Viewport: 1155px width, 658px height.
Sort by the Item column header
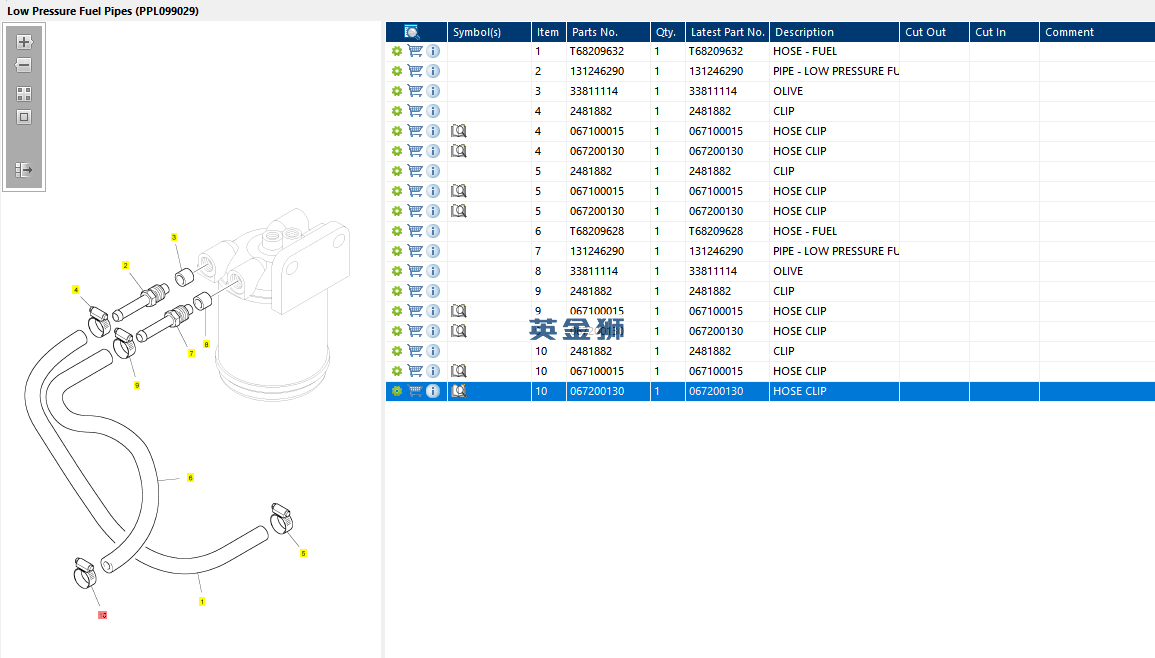pos(549,32)
